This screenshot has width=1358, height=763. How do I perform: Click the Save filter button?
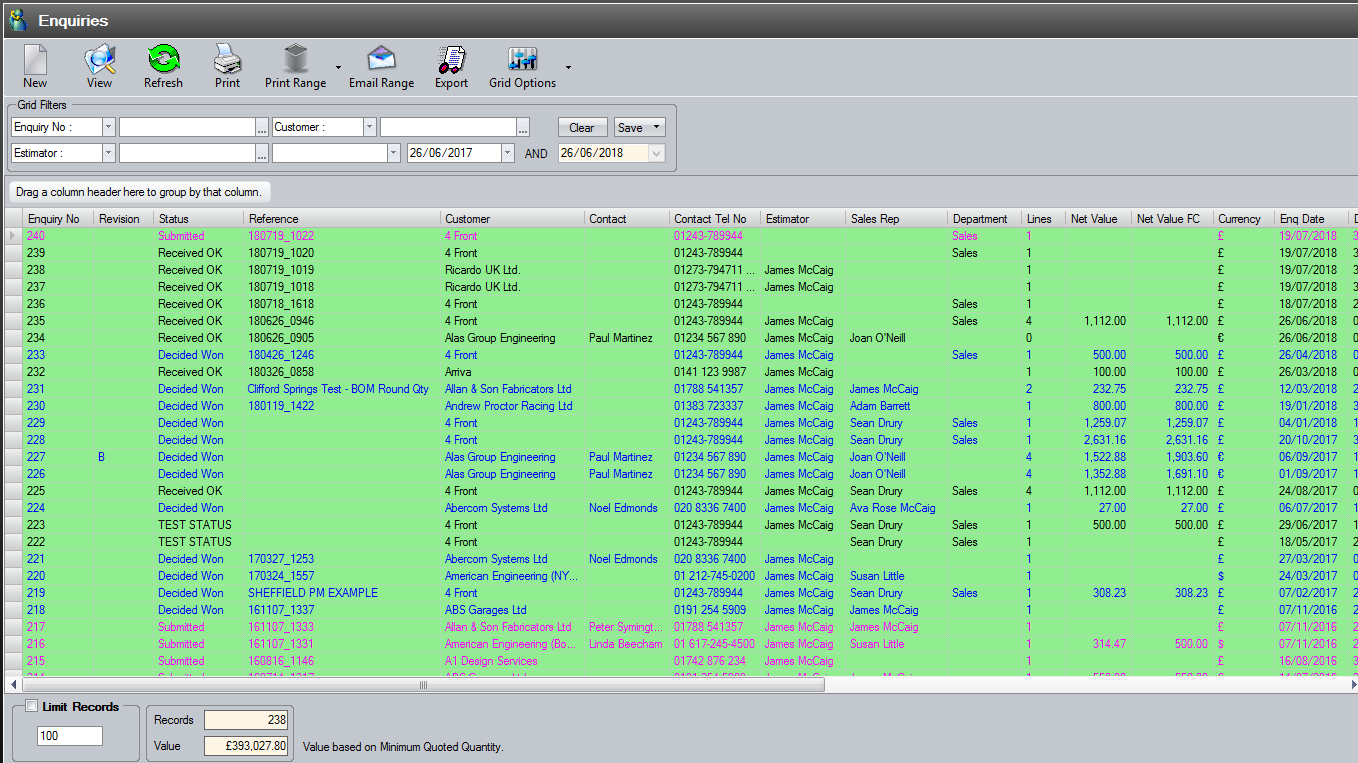(x=631, y=127)
